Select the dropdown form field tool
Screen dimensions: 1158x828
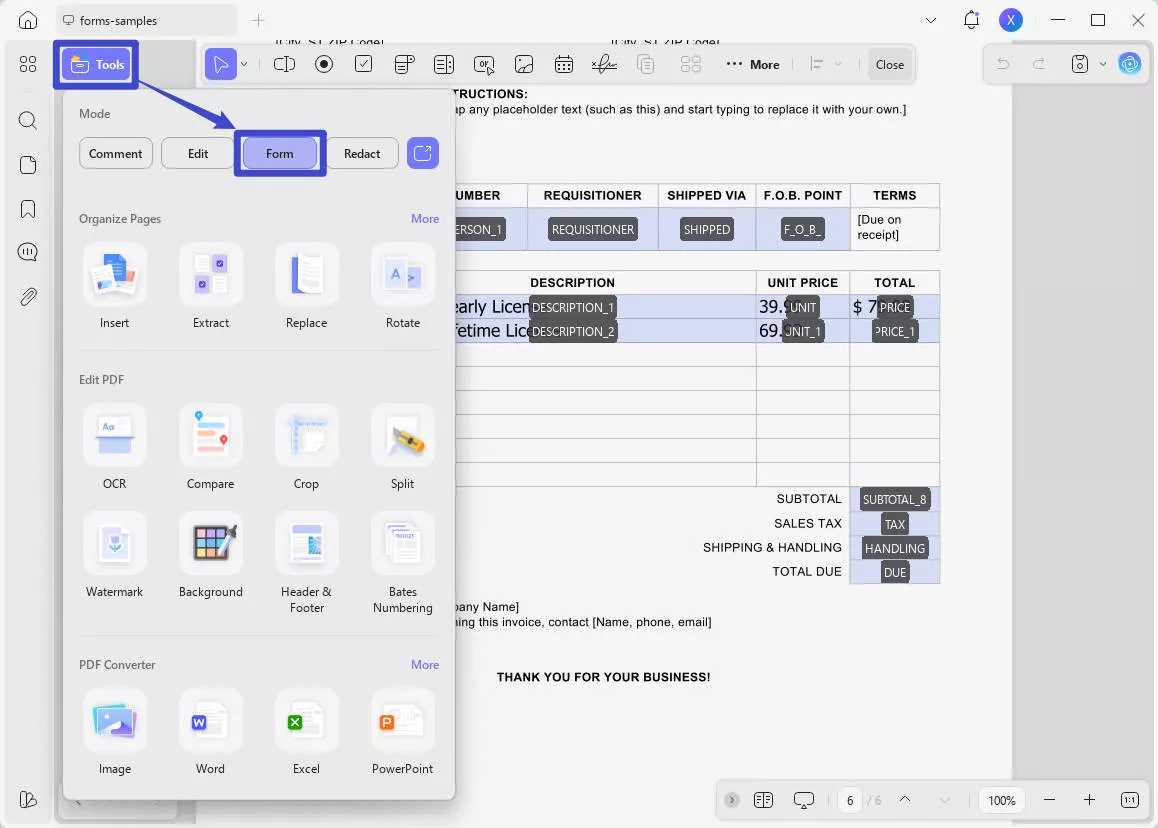[404, 64]
